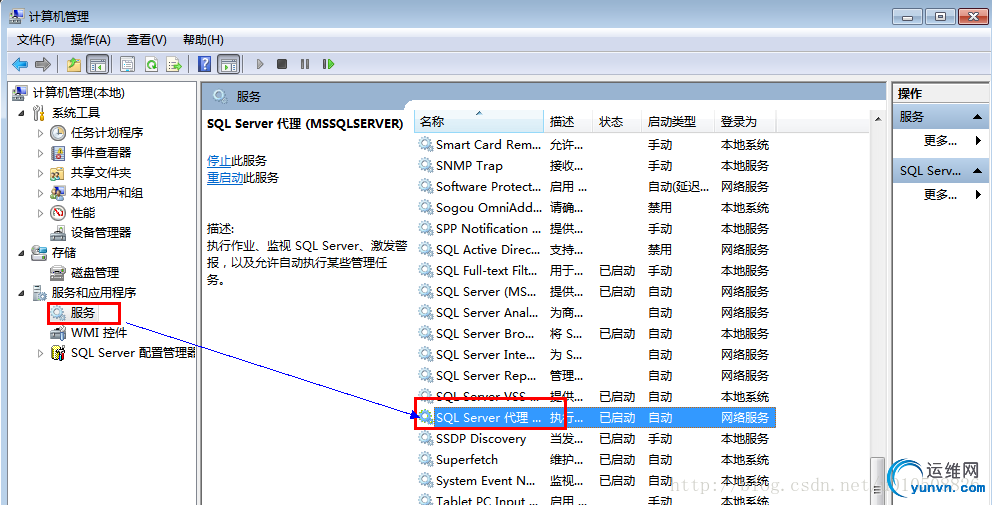Expand the 任务计划程序 node arrow

[x=40, y=134]
